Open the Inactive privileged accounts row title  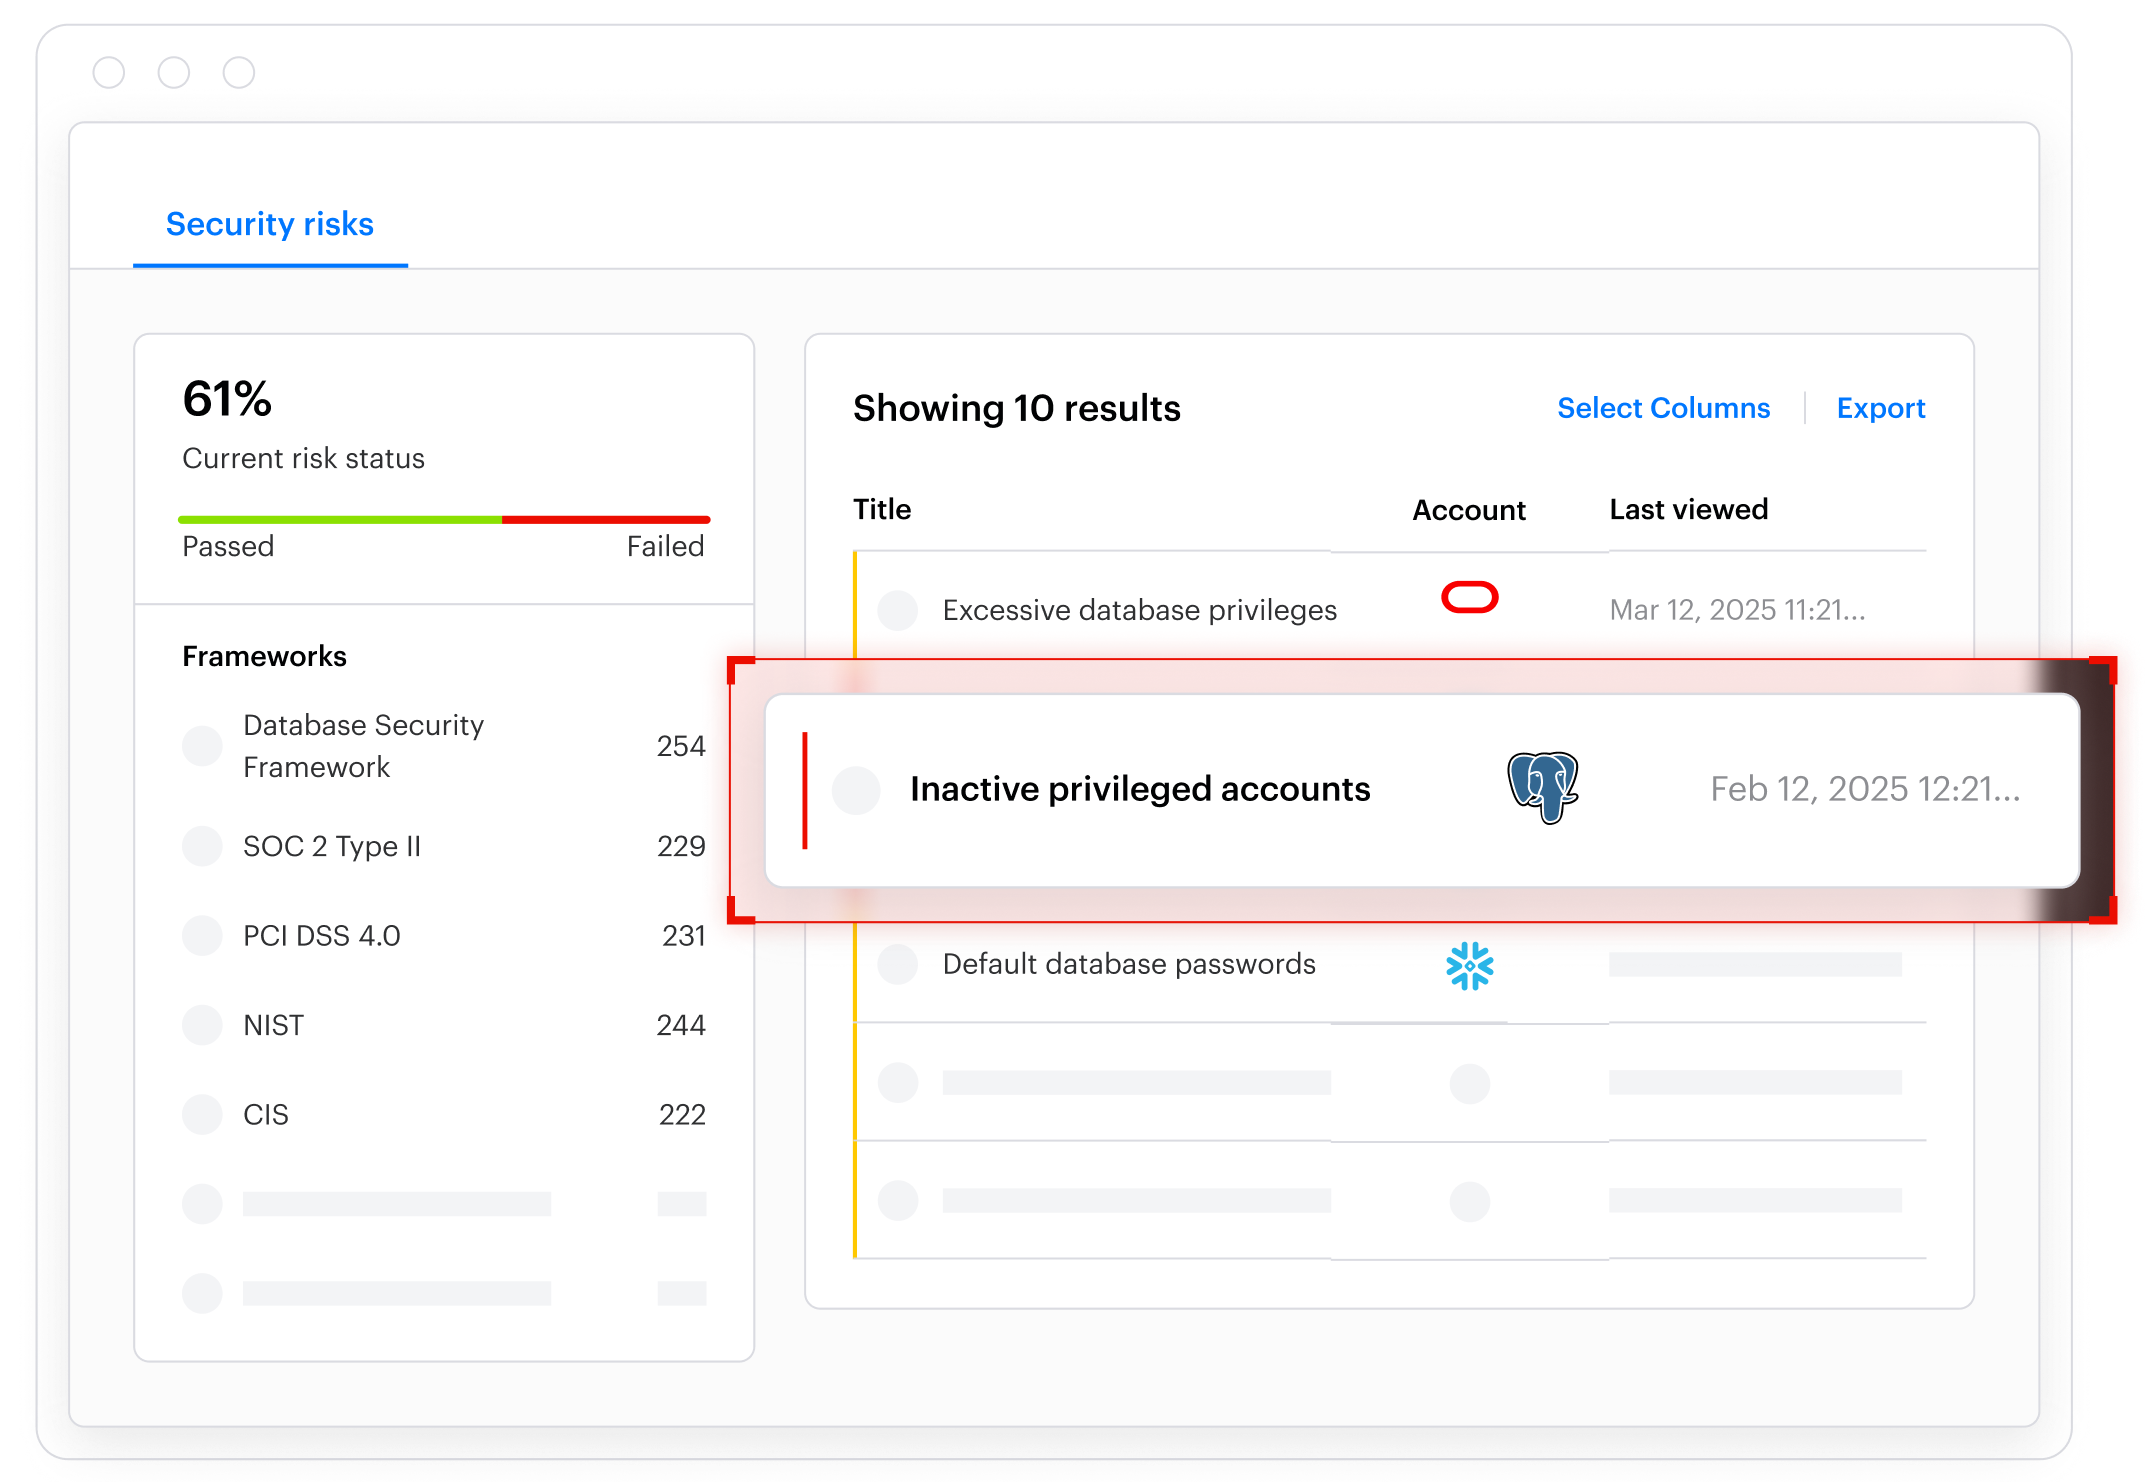click(x=1139, y=789)
